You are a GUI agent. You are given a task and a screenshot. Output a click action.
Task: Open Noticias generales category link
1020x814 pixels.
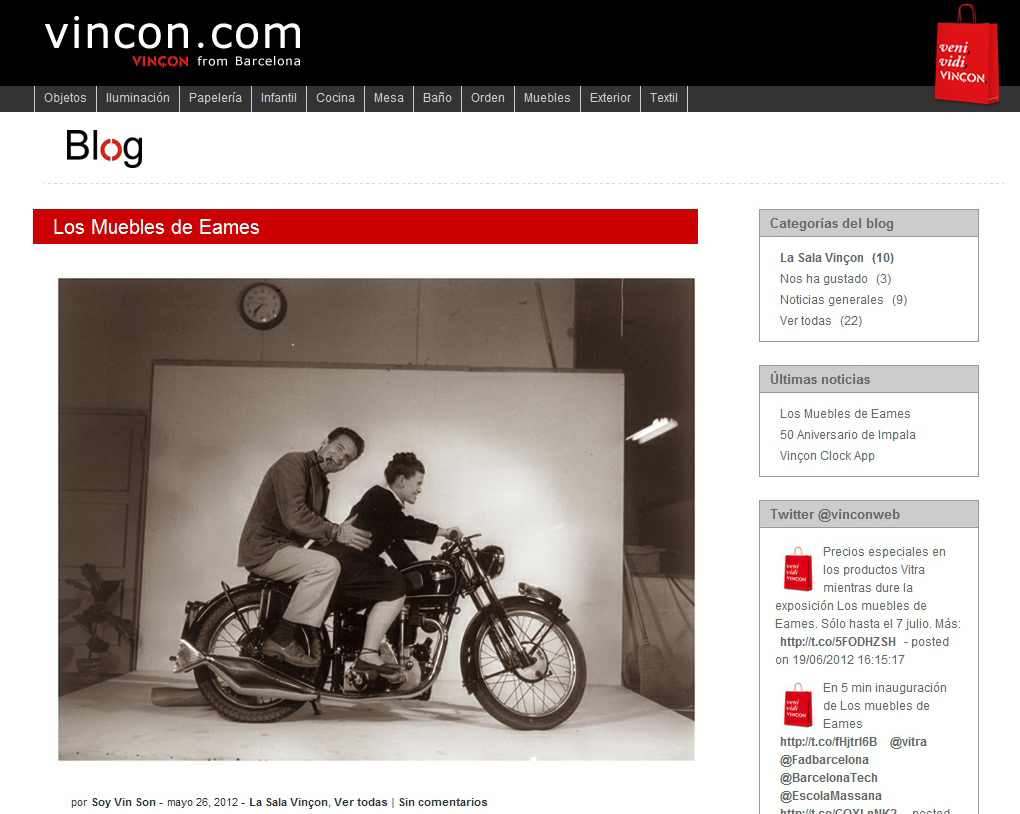831,300
